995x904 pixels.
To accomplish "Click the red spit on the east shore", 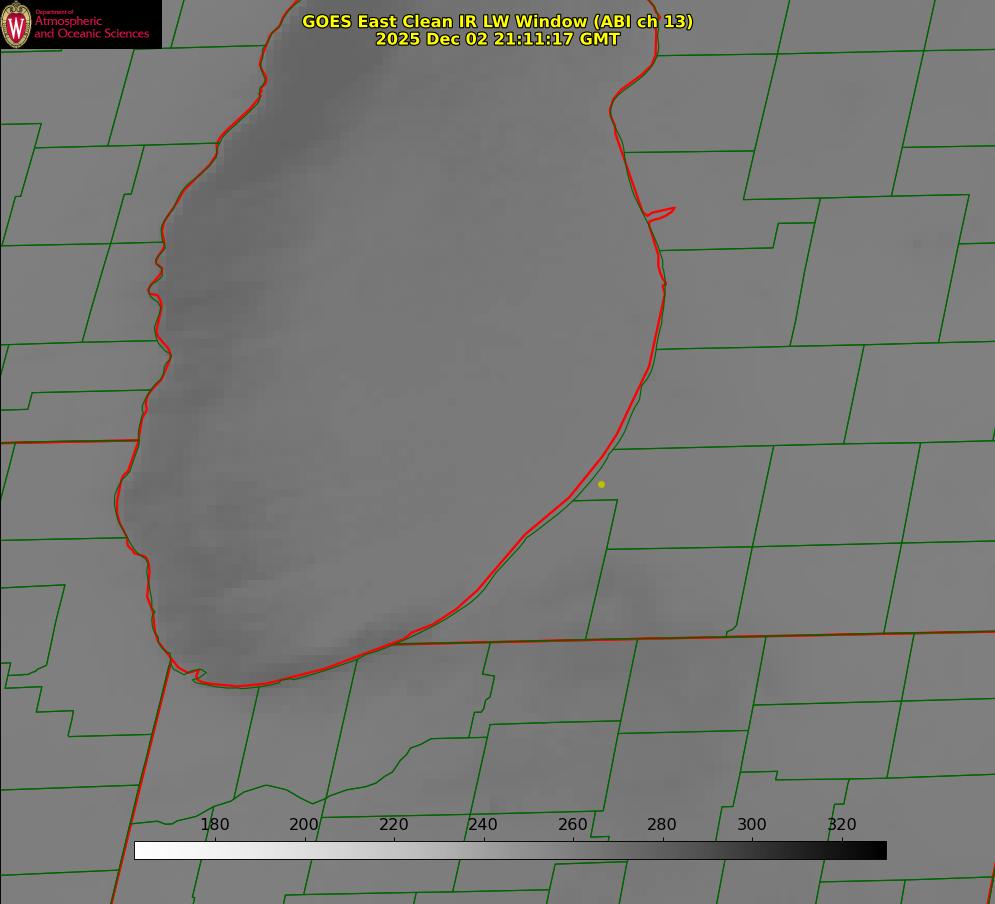I will tap(662, 212).
